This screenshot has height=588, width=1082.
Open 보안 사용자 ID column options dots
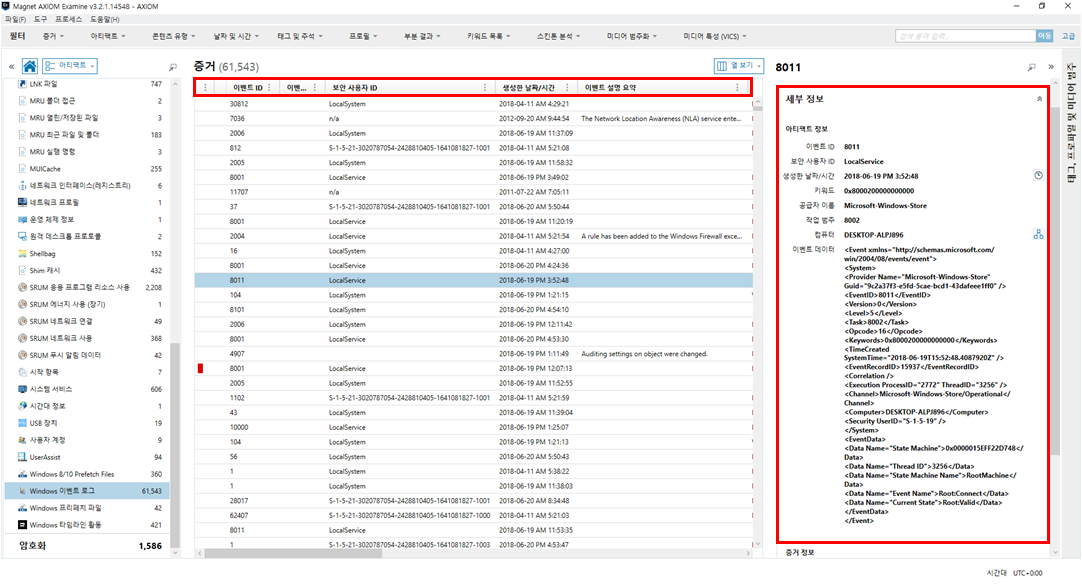pyautogui.click(x=484, y=88)
